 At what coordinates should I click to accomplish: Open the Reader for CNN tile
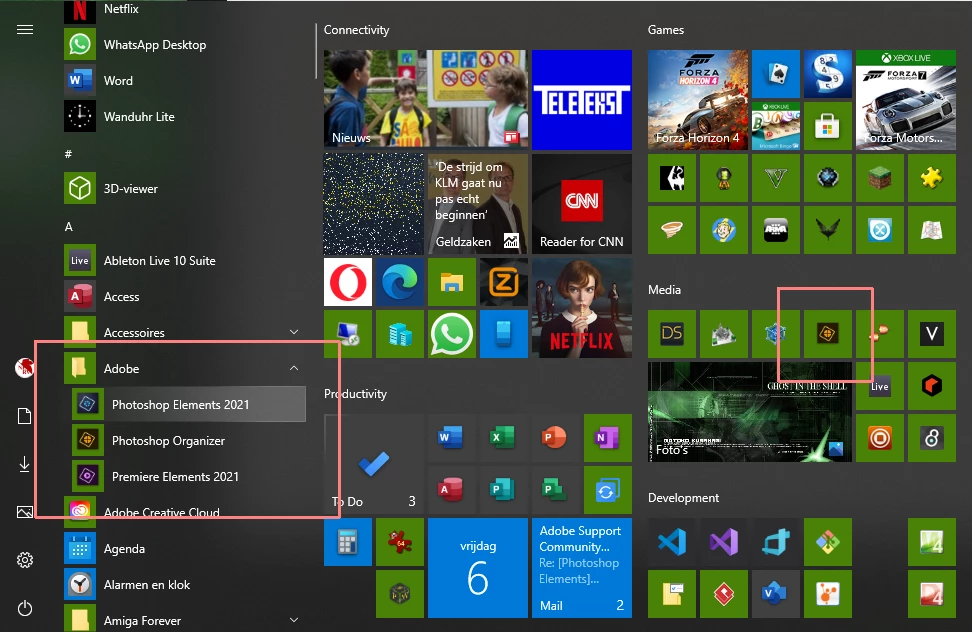[582, 204]
